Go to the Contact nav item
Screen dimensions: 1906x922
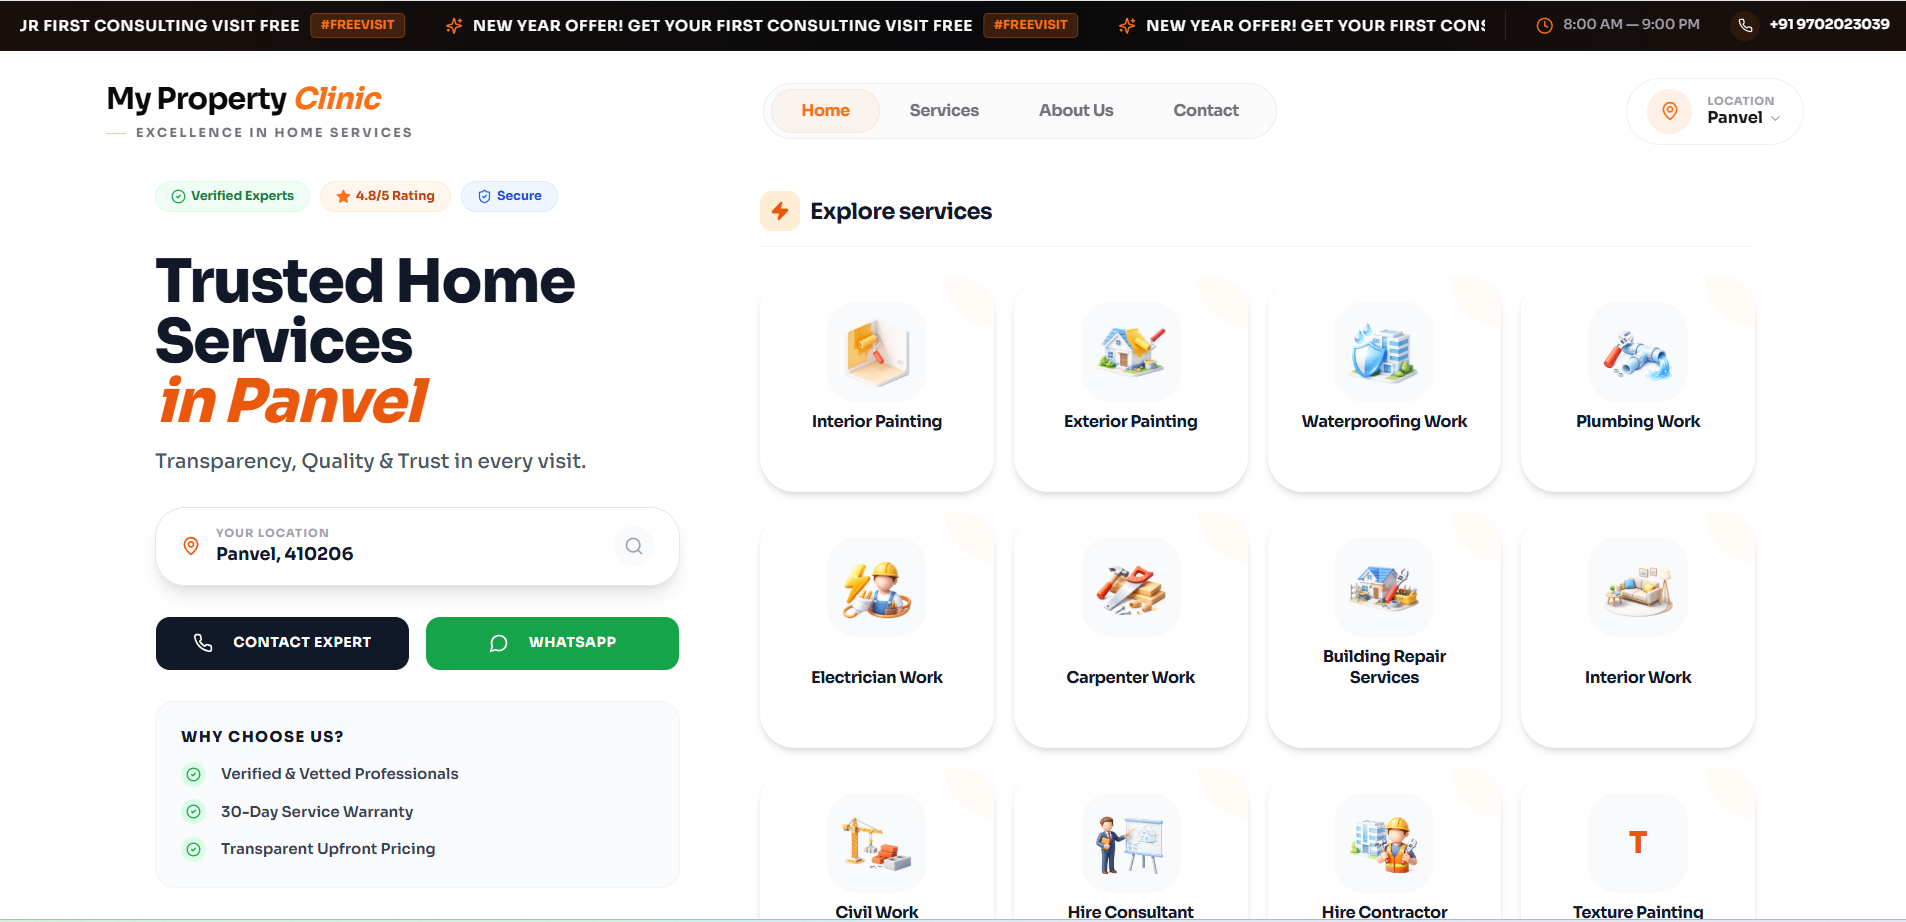(1206, 110)
